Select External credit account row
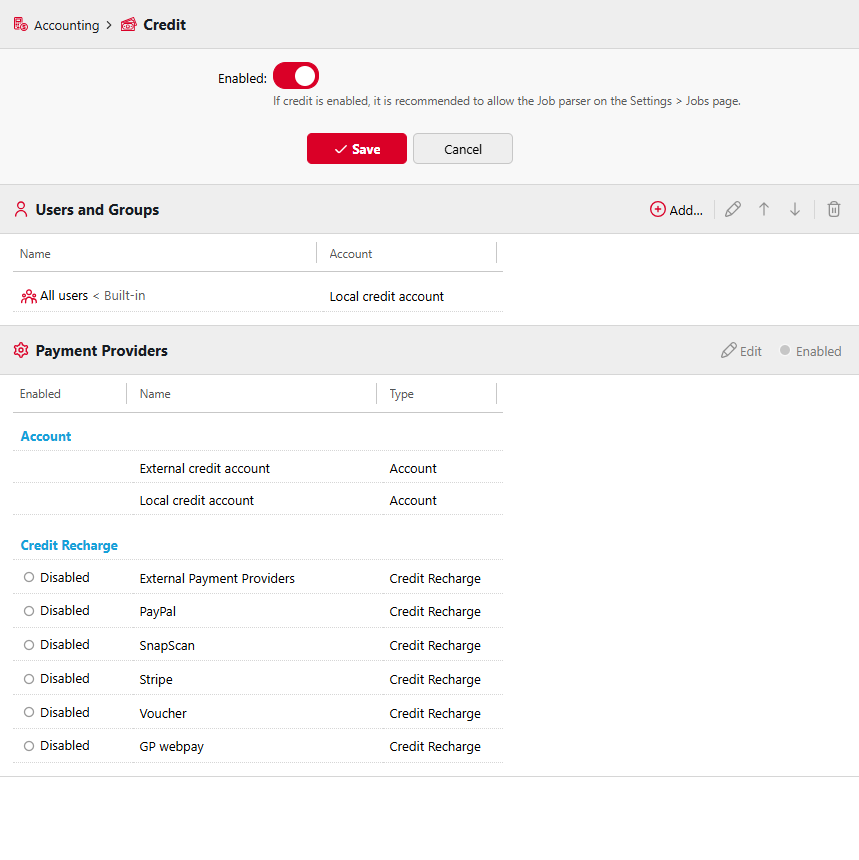The image size is (859, 860). click(258, 468)
